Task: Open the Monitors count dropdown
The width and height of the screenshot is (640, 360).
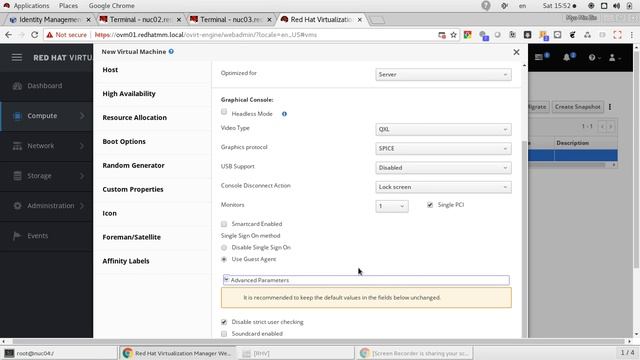Action: tap(392, 206)
